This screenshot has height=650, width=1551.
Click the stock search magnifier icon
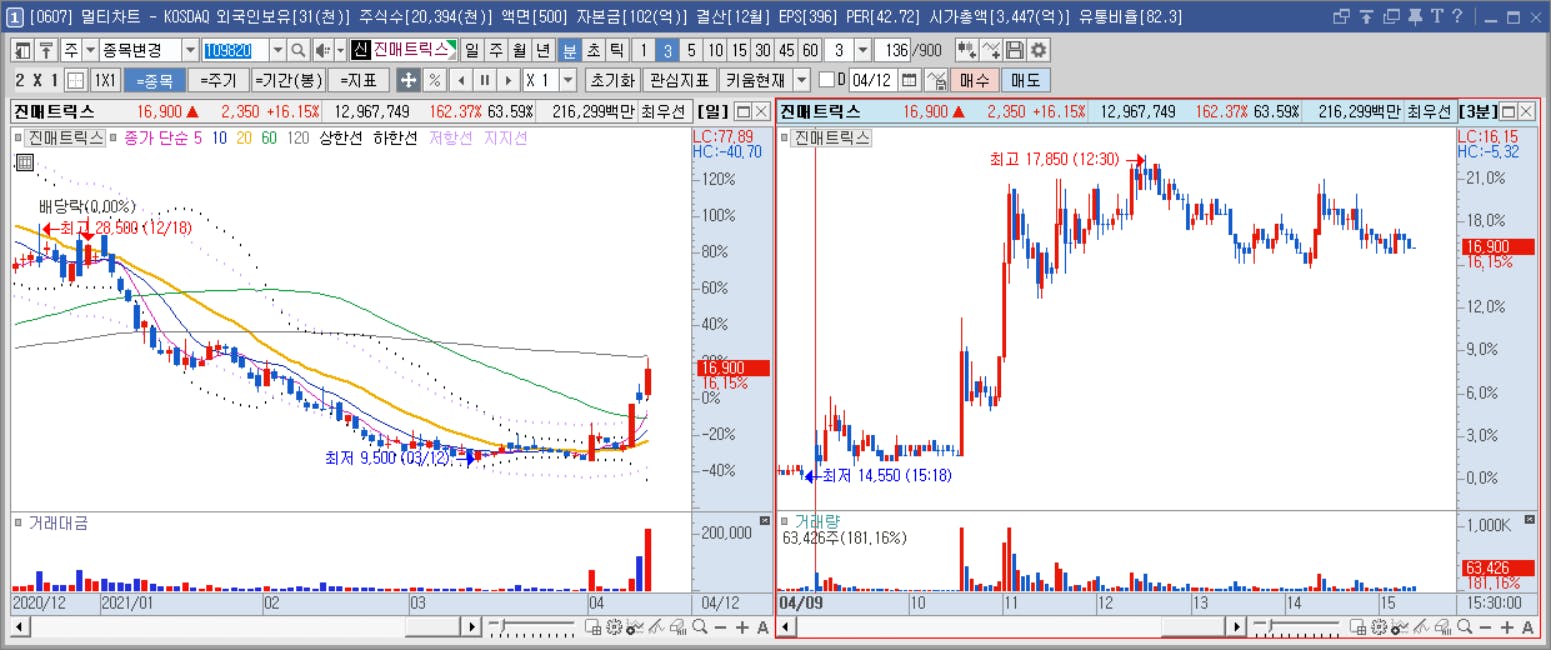click(x=298, y=50)
